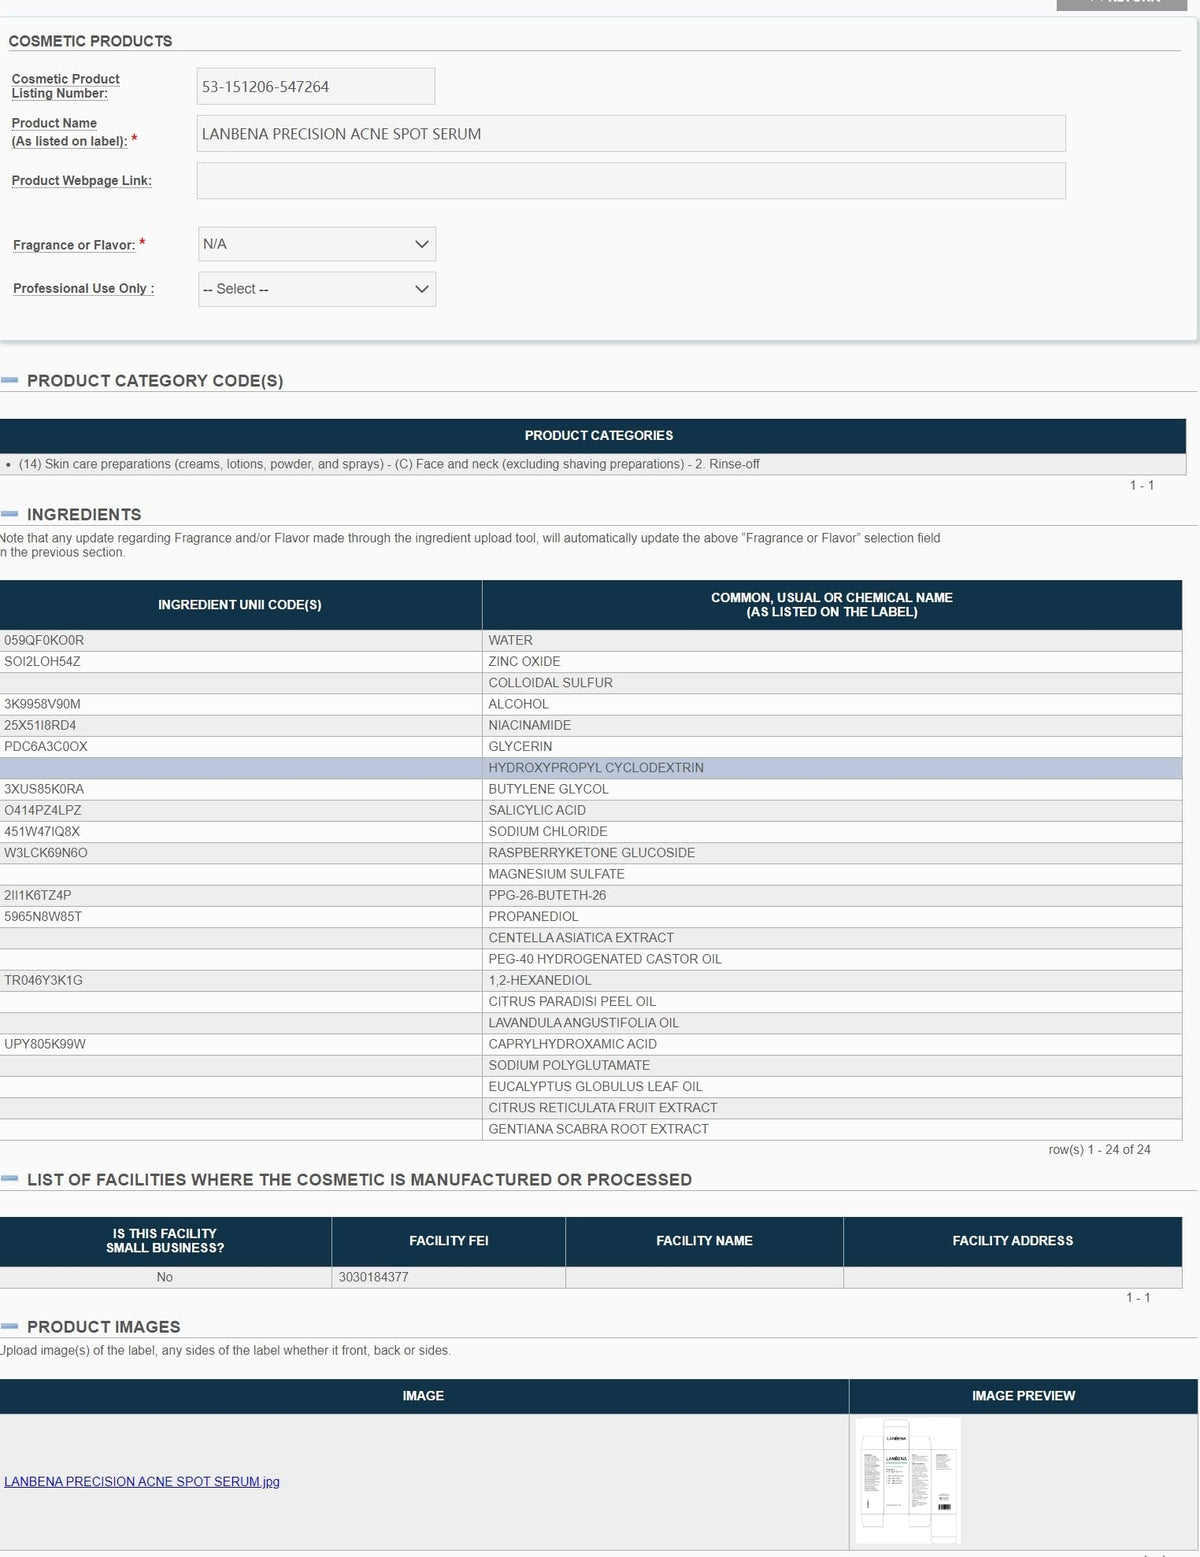This screenshot has height=1557, width=1200.
Task: Collapse the List of Facilities section icon
Action: pos(10,1179)
